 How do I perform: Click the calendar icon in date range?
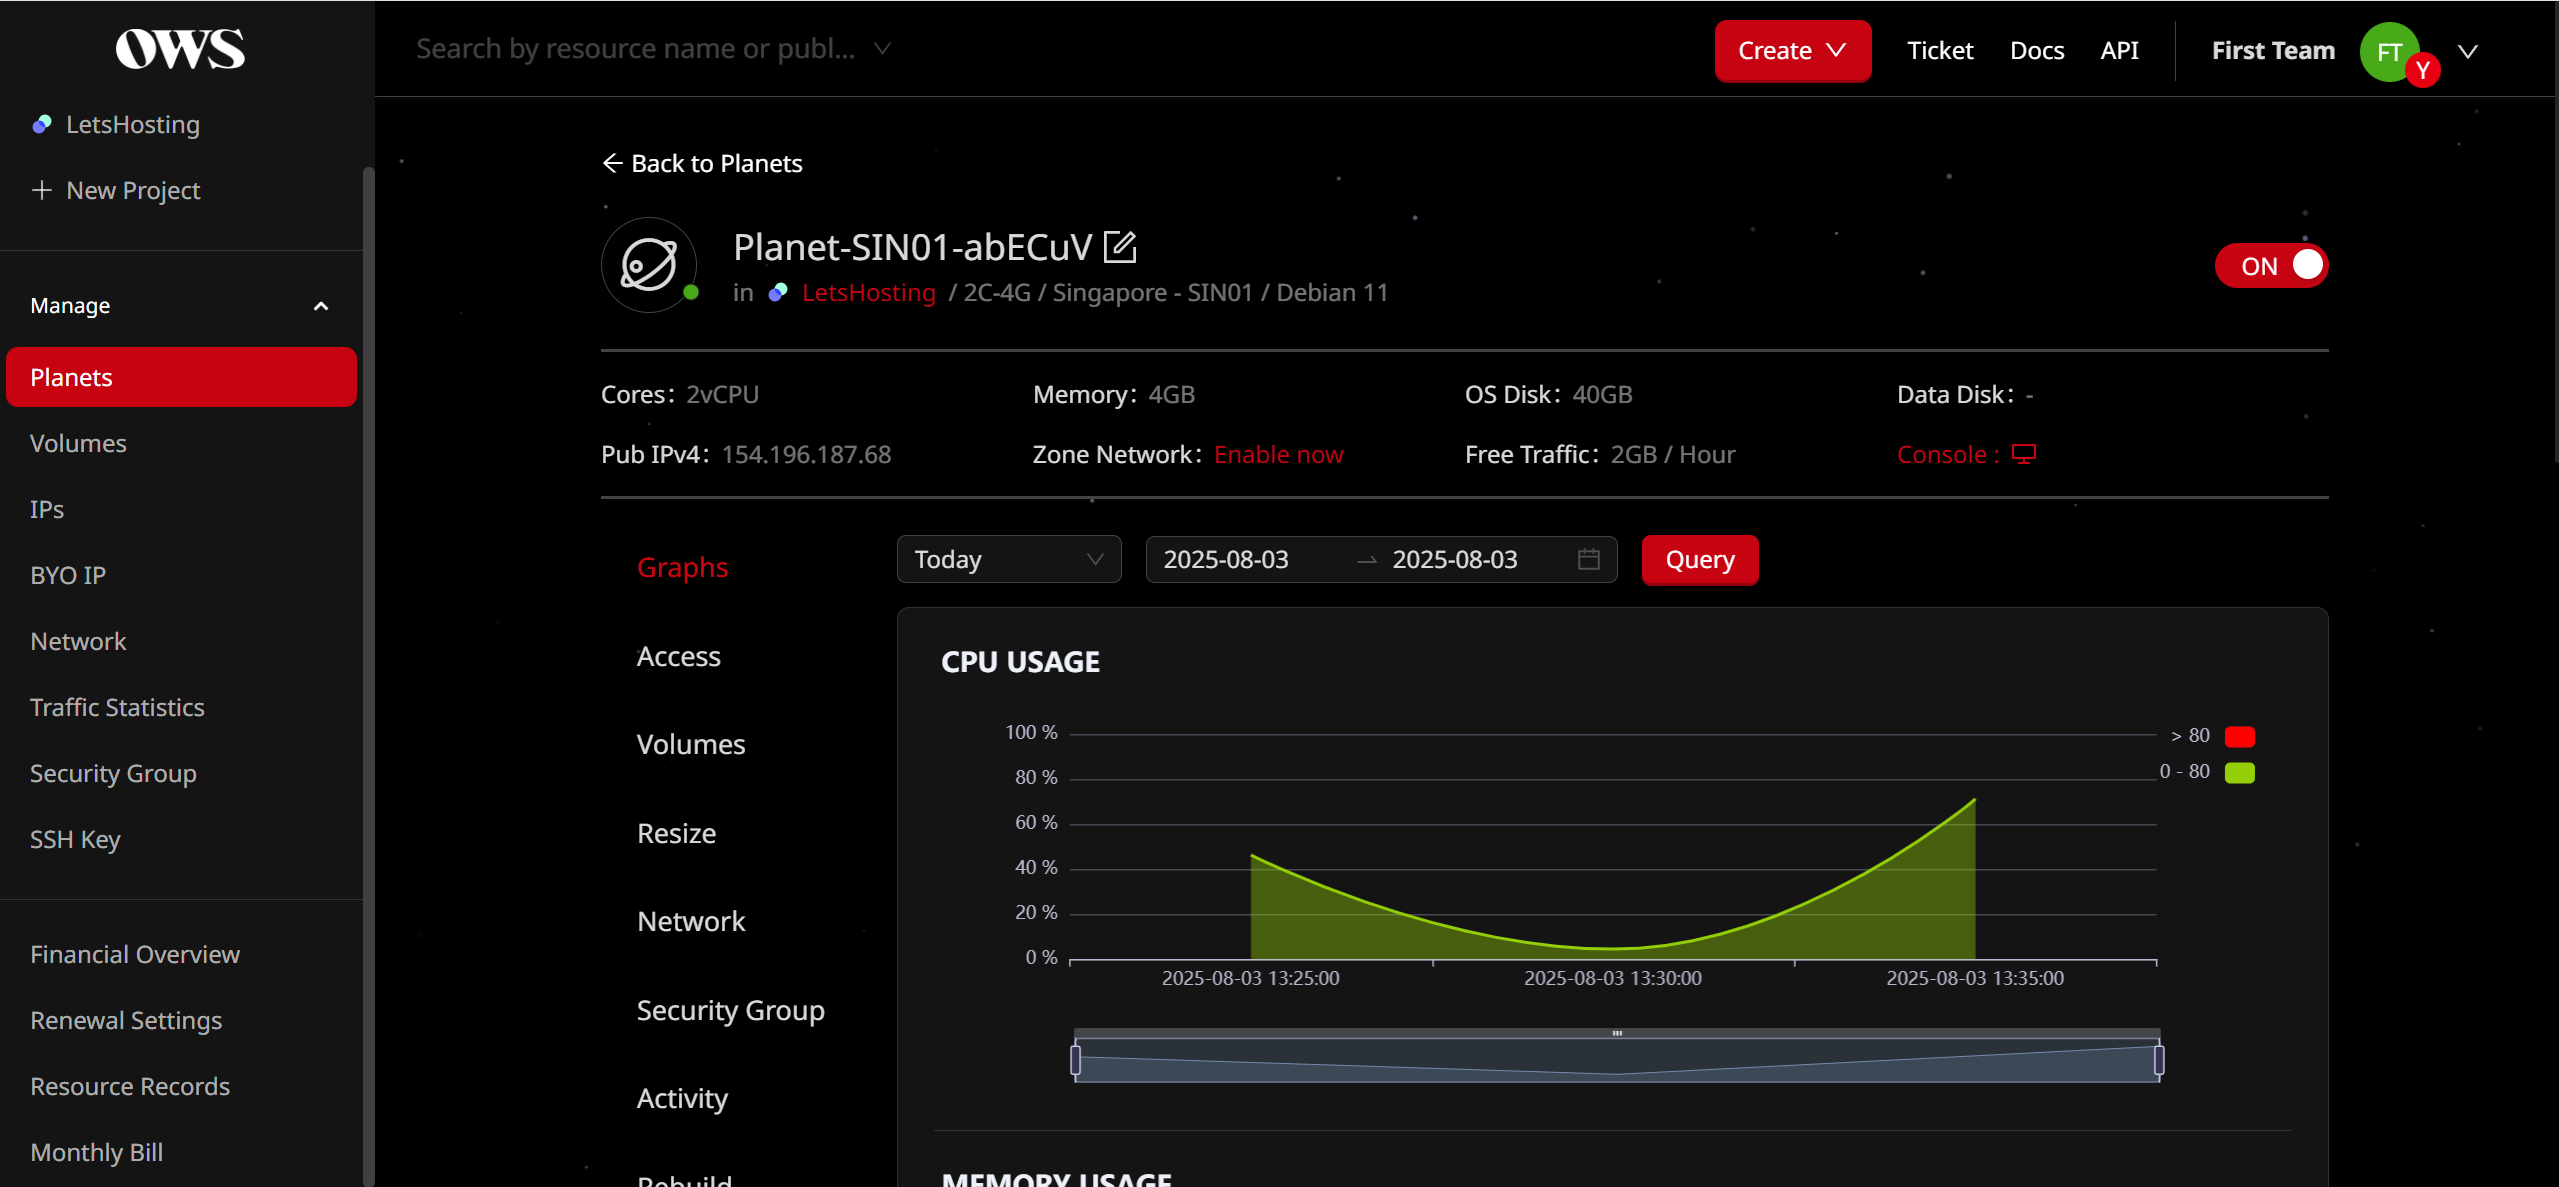[x=1588, y=559]
